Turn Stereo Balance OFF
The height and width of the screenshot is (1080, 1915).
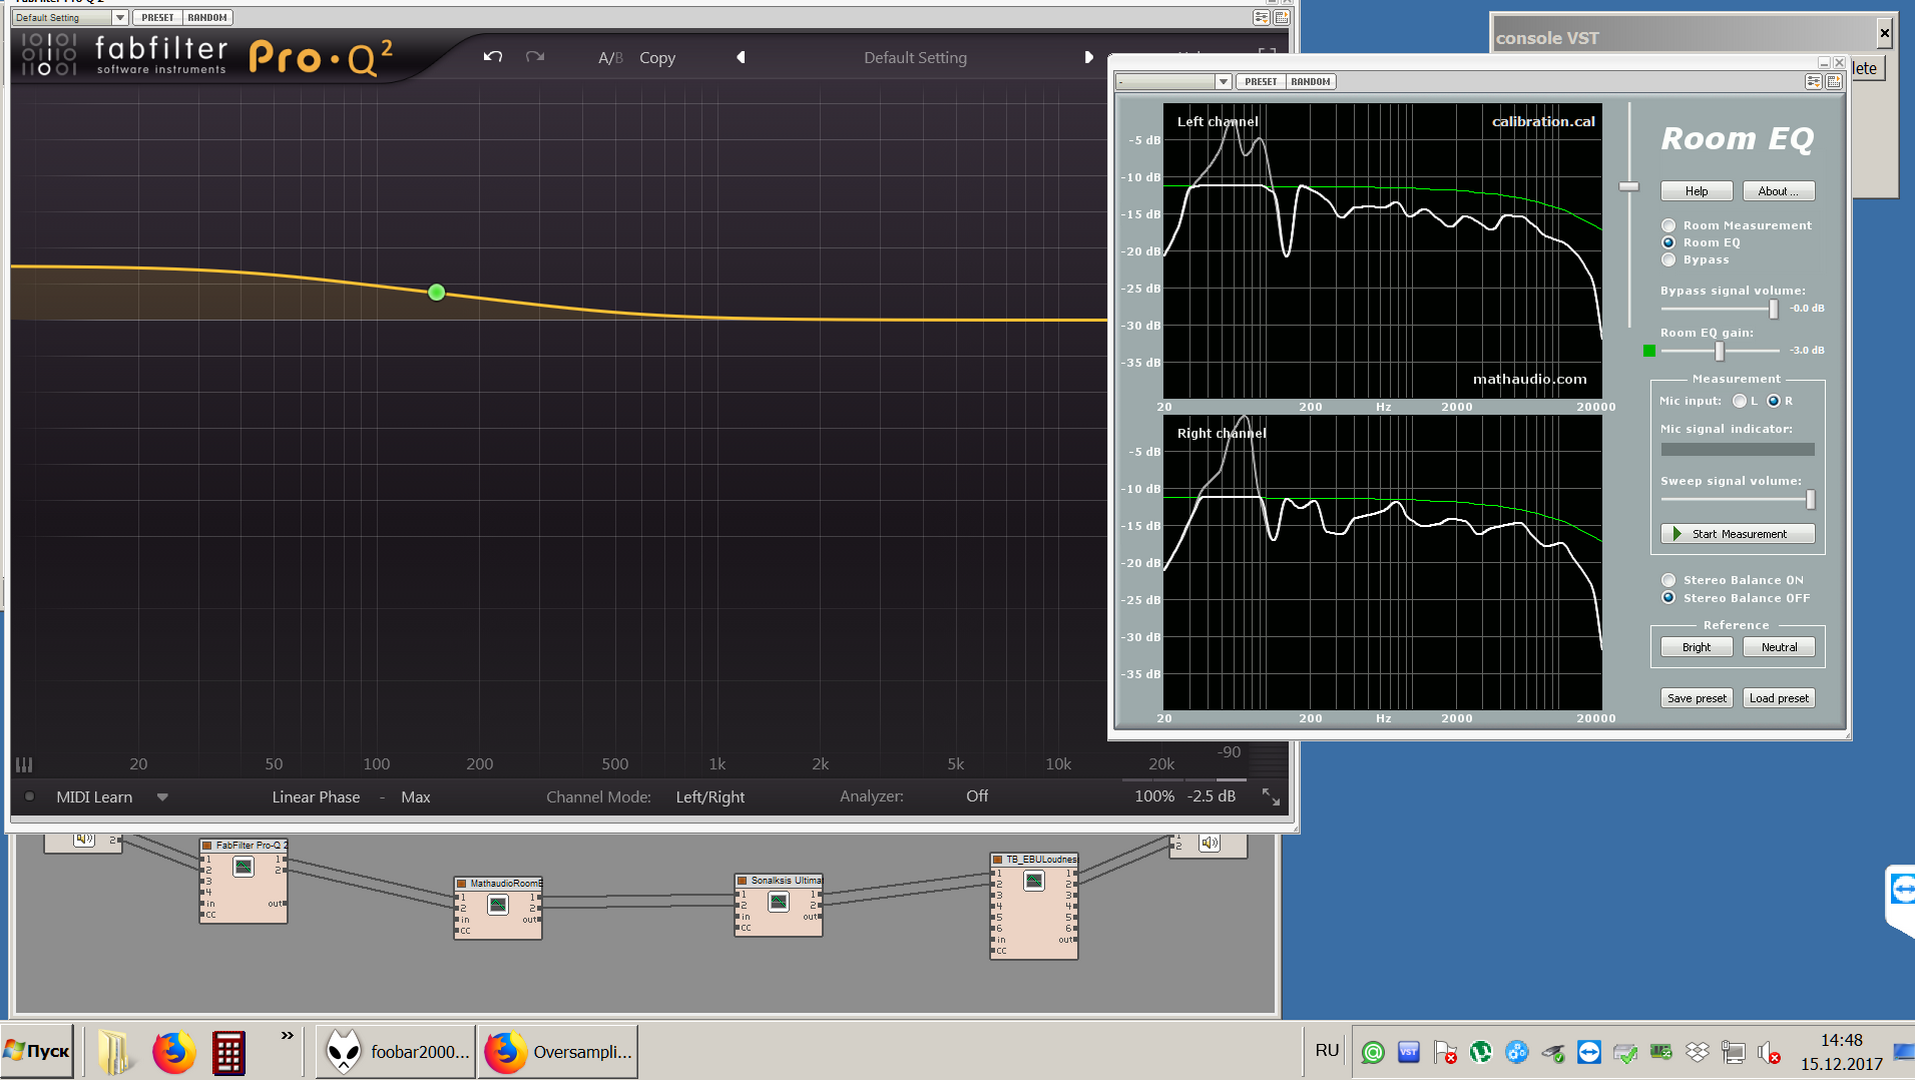tap(1668, 598)
